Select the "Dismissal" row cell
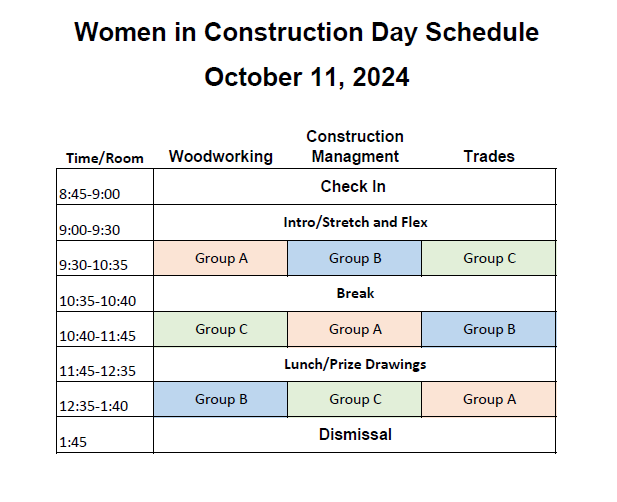The width and height of the screenshot is (617, 502). click(355, 434)
